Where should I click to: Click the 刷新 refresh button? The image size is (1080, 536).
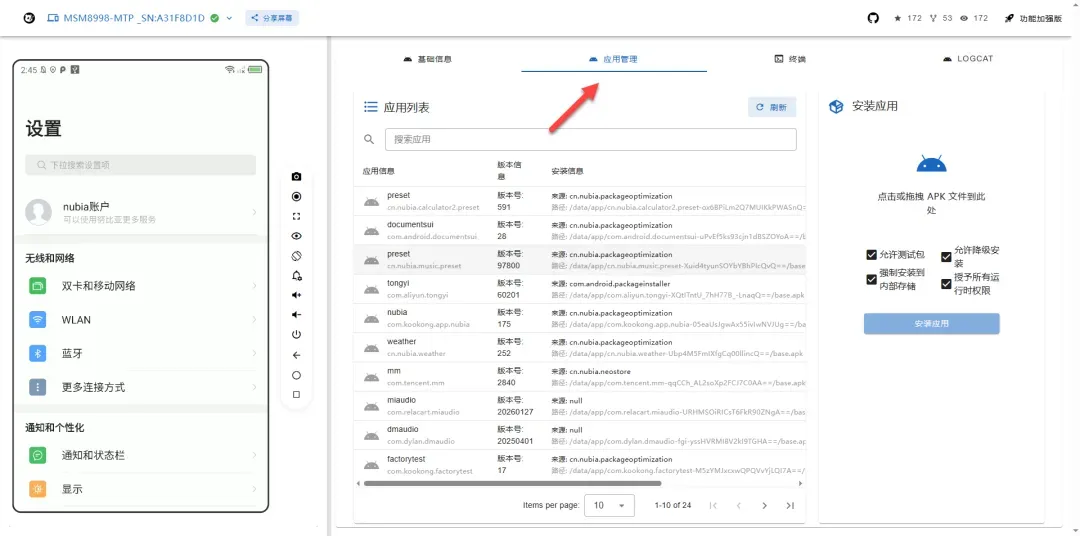coord(772,107)
